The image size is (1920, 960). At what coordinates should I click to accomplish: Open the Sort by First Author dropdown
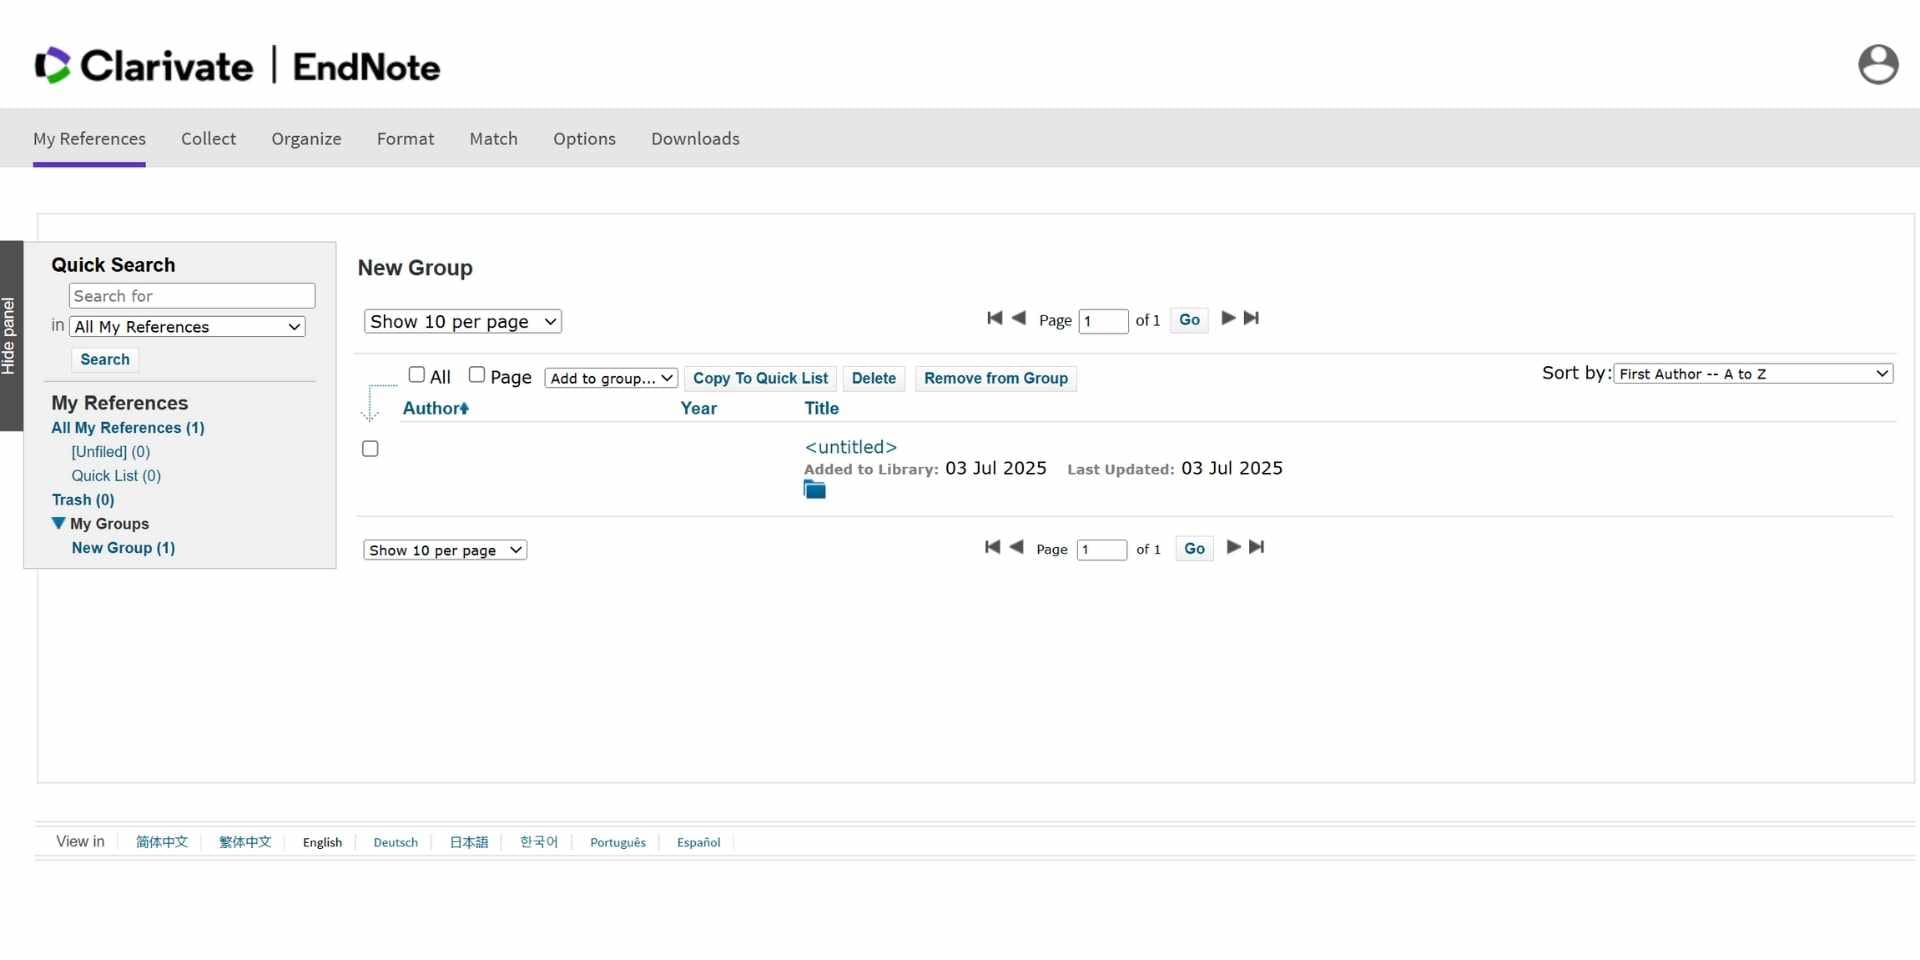1752,374
